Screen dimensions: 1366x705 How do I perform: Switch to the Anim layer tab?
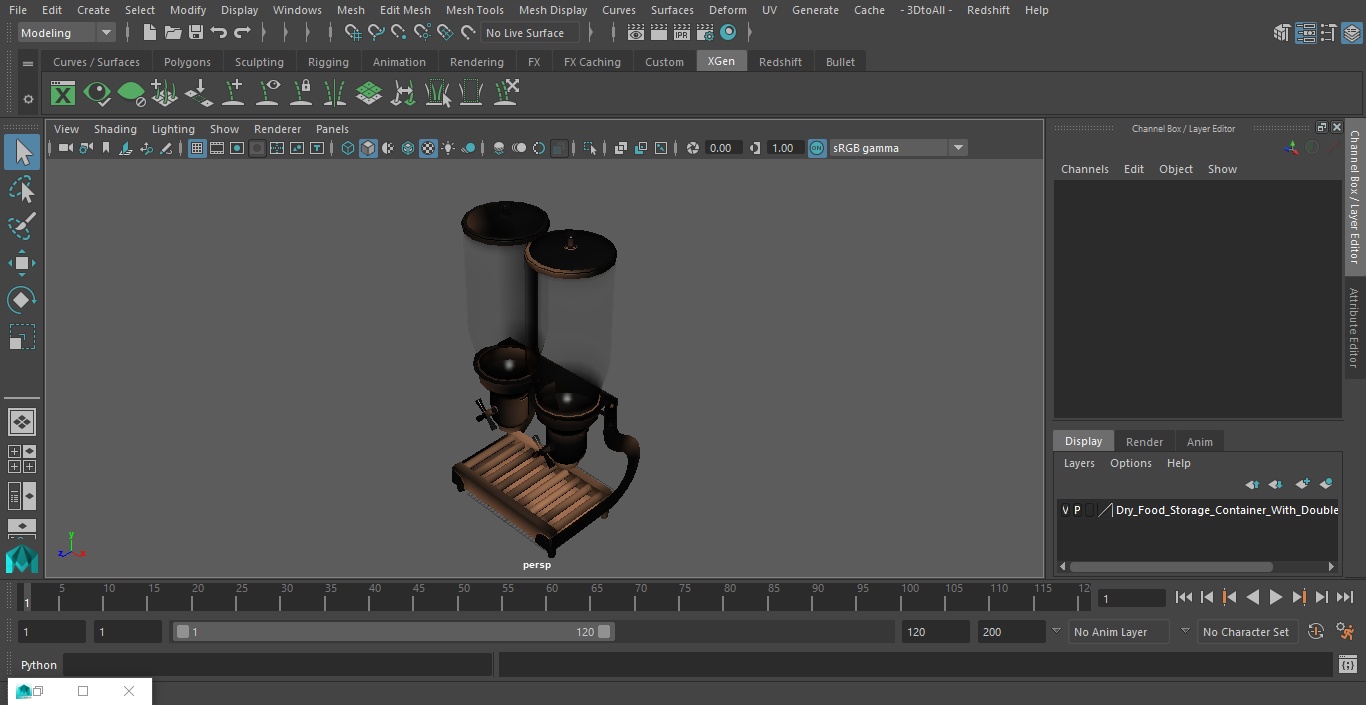[1199, 442]
